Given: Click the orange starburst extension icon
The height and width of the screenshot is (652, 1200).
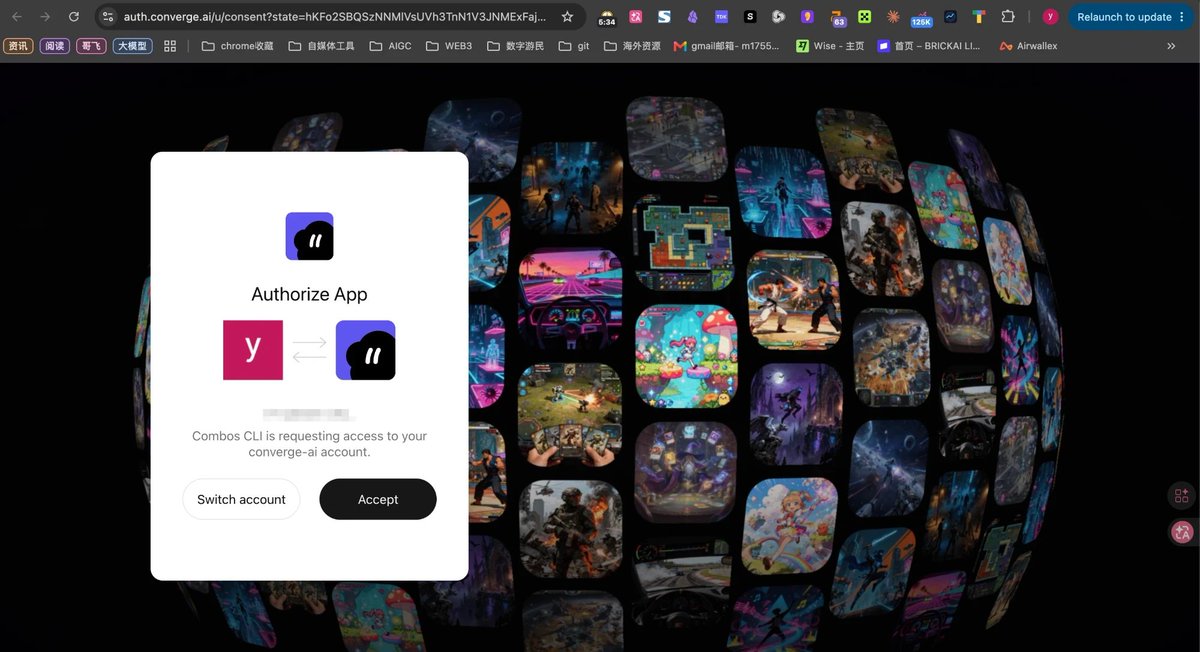Looking at the screenshot, I should point(893,17).
